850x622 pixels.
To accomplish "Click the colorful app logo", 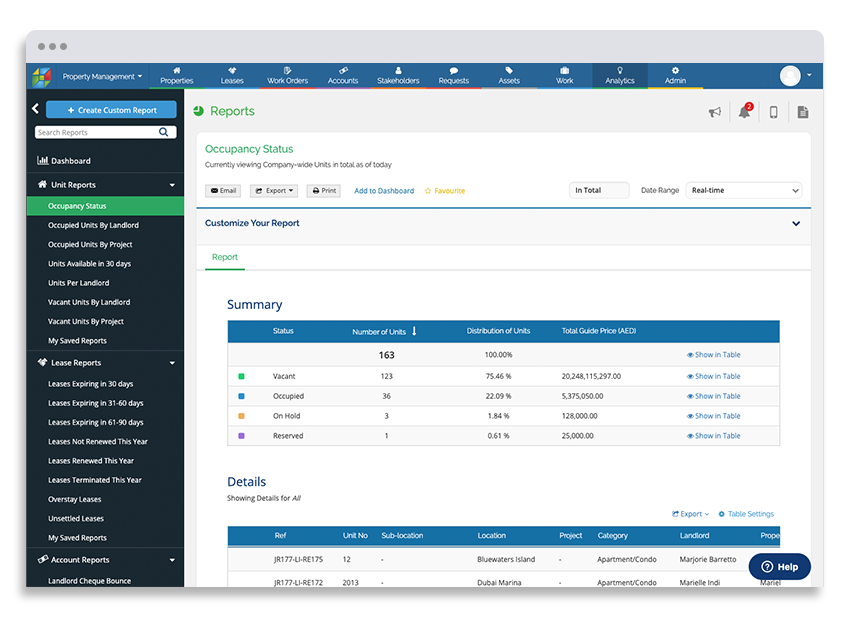I will click(x=41, y=76).
